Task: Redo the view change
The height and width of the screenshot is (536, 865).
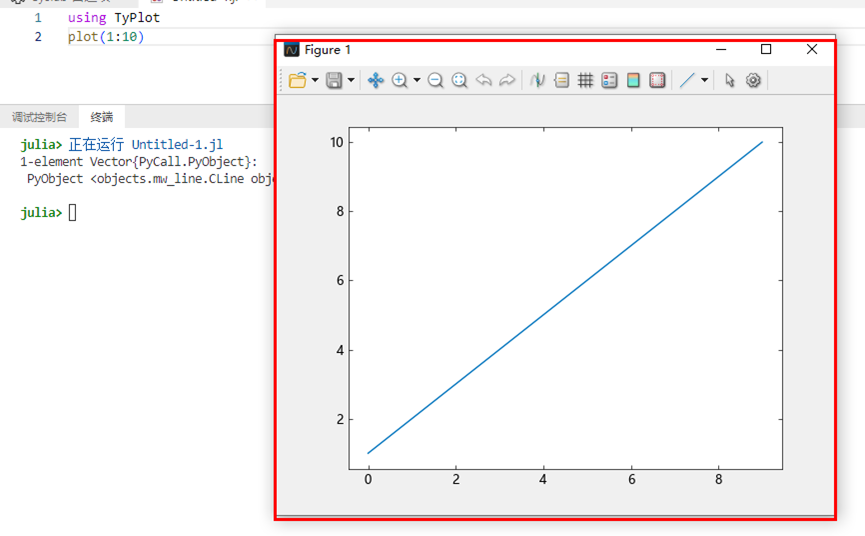Action: pos(507,81)
